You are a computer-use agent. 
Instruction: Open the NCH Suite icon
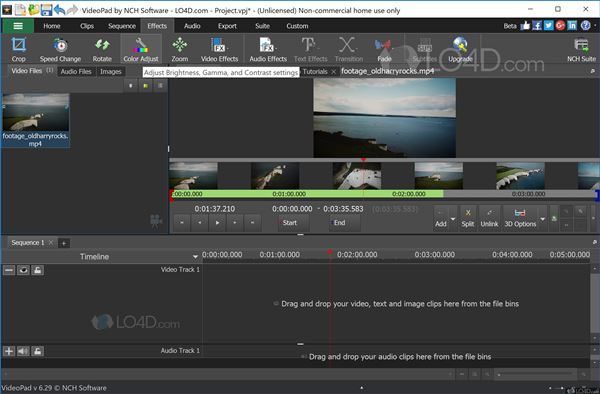pos(581,49)
